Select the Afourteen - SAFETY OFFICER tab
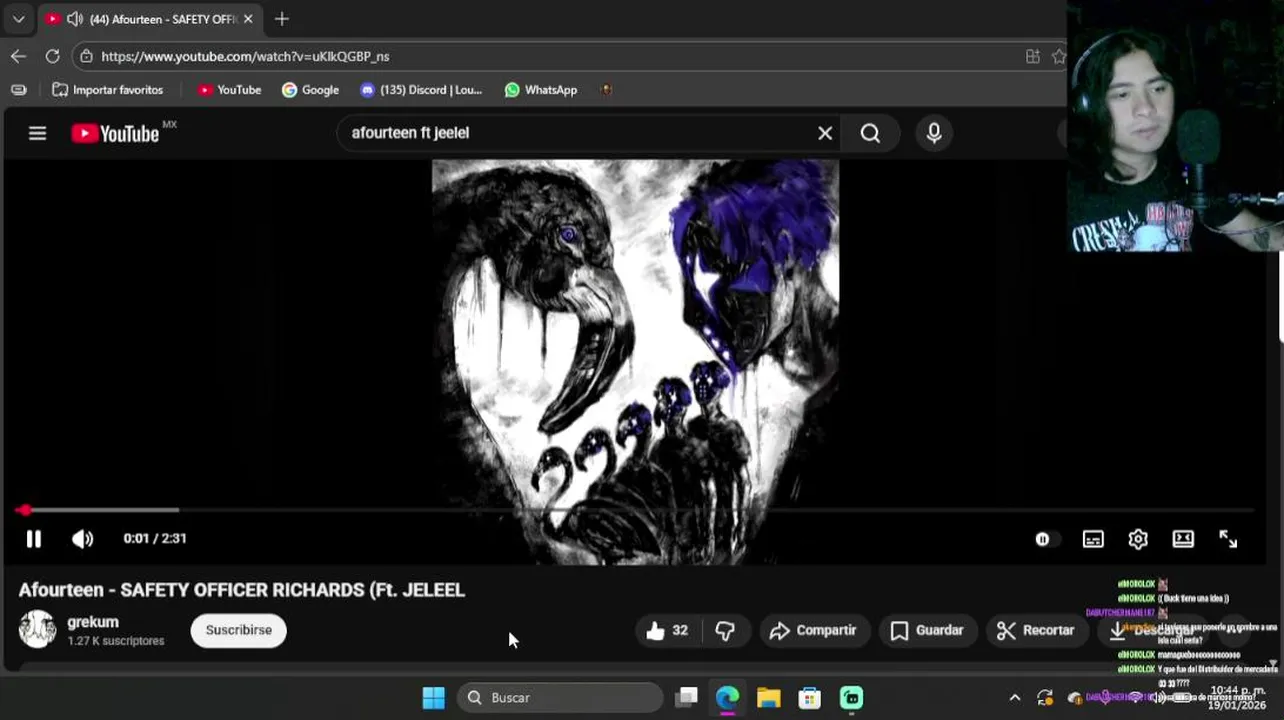1284x720 pixels. (150, 19)
